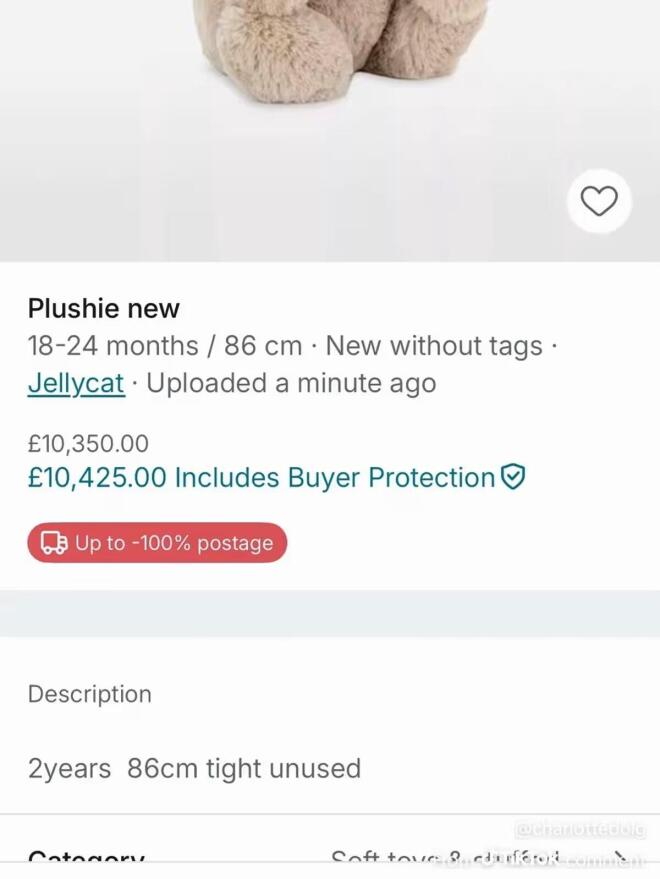Tap the New without tags condition text
This screenshot has height=879, width=660.
click(x=434, y=345)
